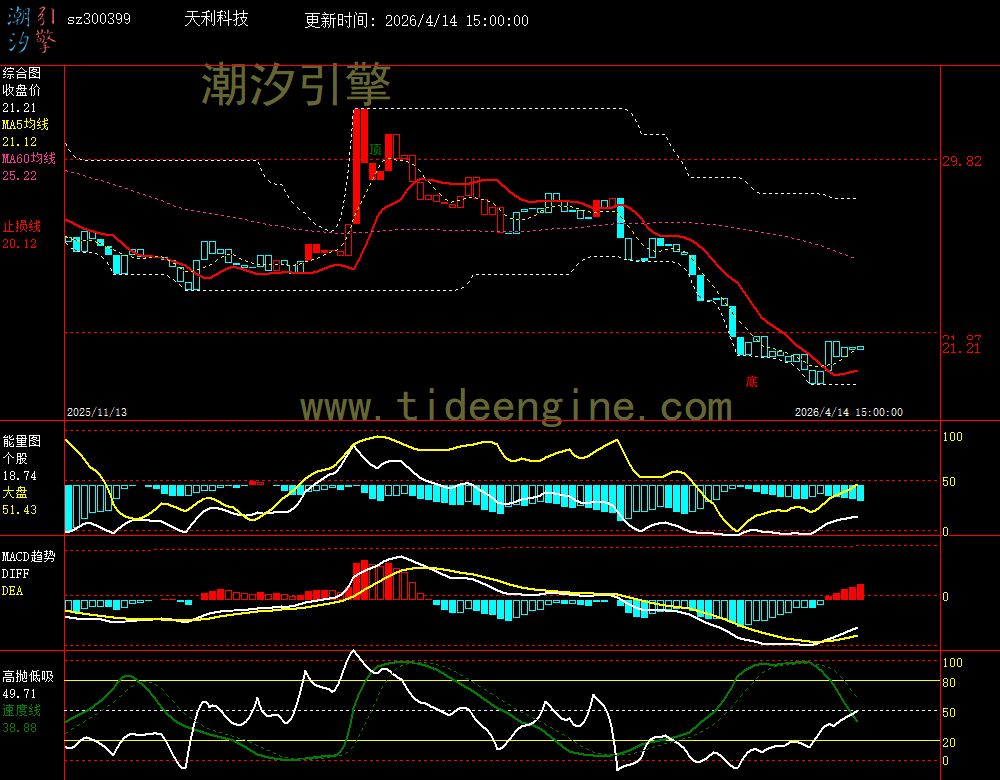This screenshot has width=1000, height=780.
Task: Click the 高抛低吸 panel label
Action: coord(27,677)
